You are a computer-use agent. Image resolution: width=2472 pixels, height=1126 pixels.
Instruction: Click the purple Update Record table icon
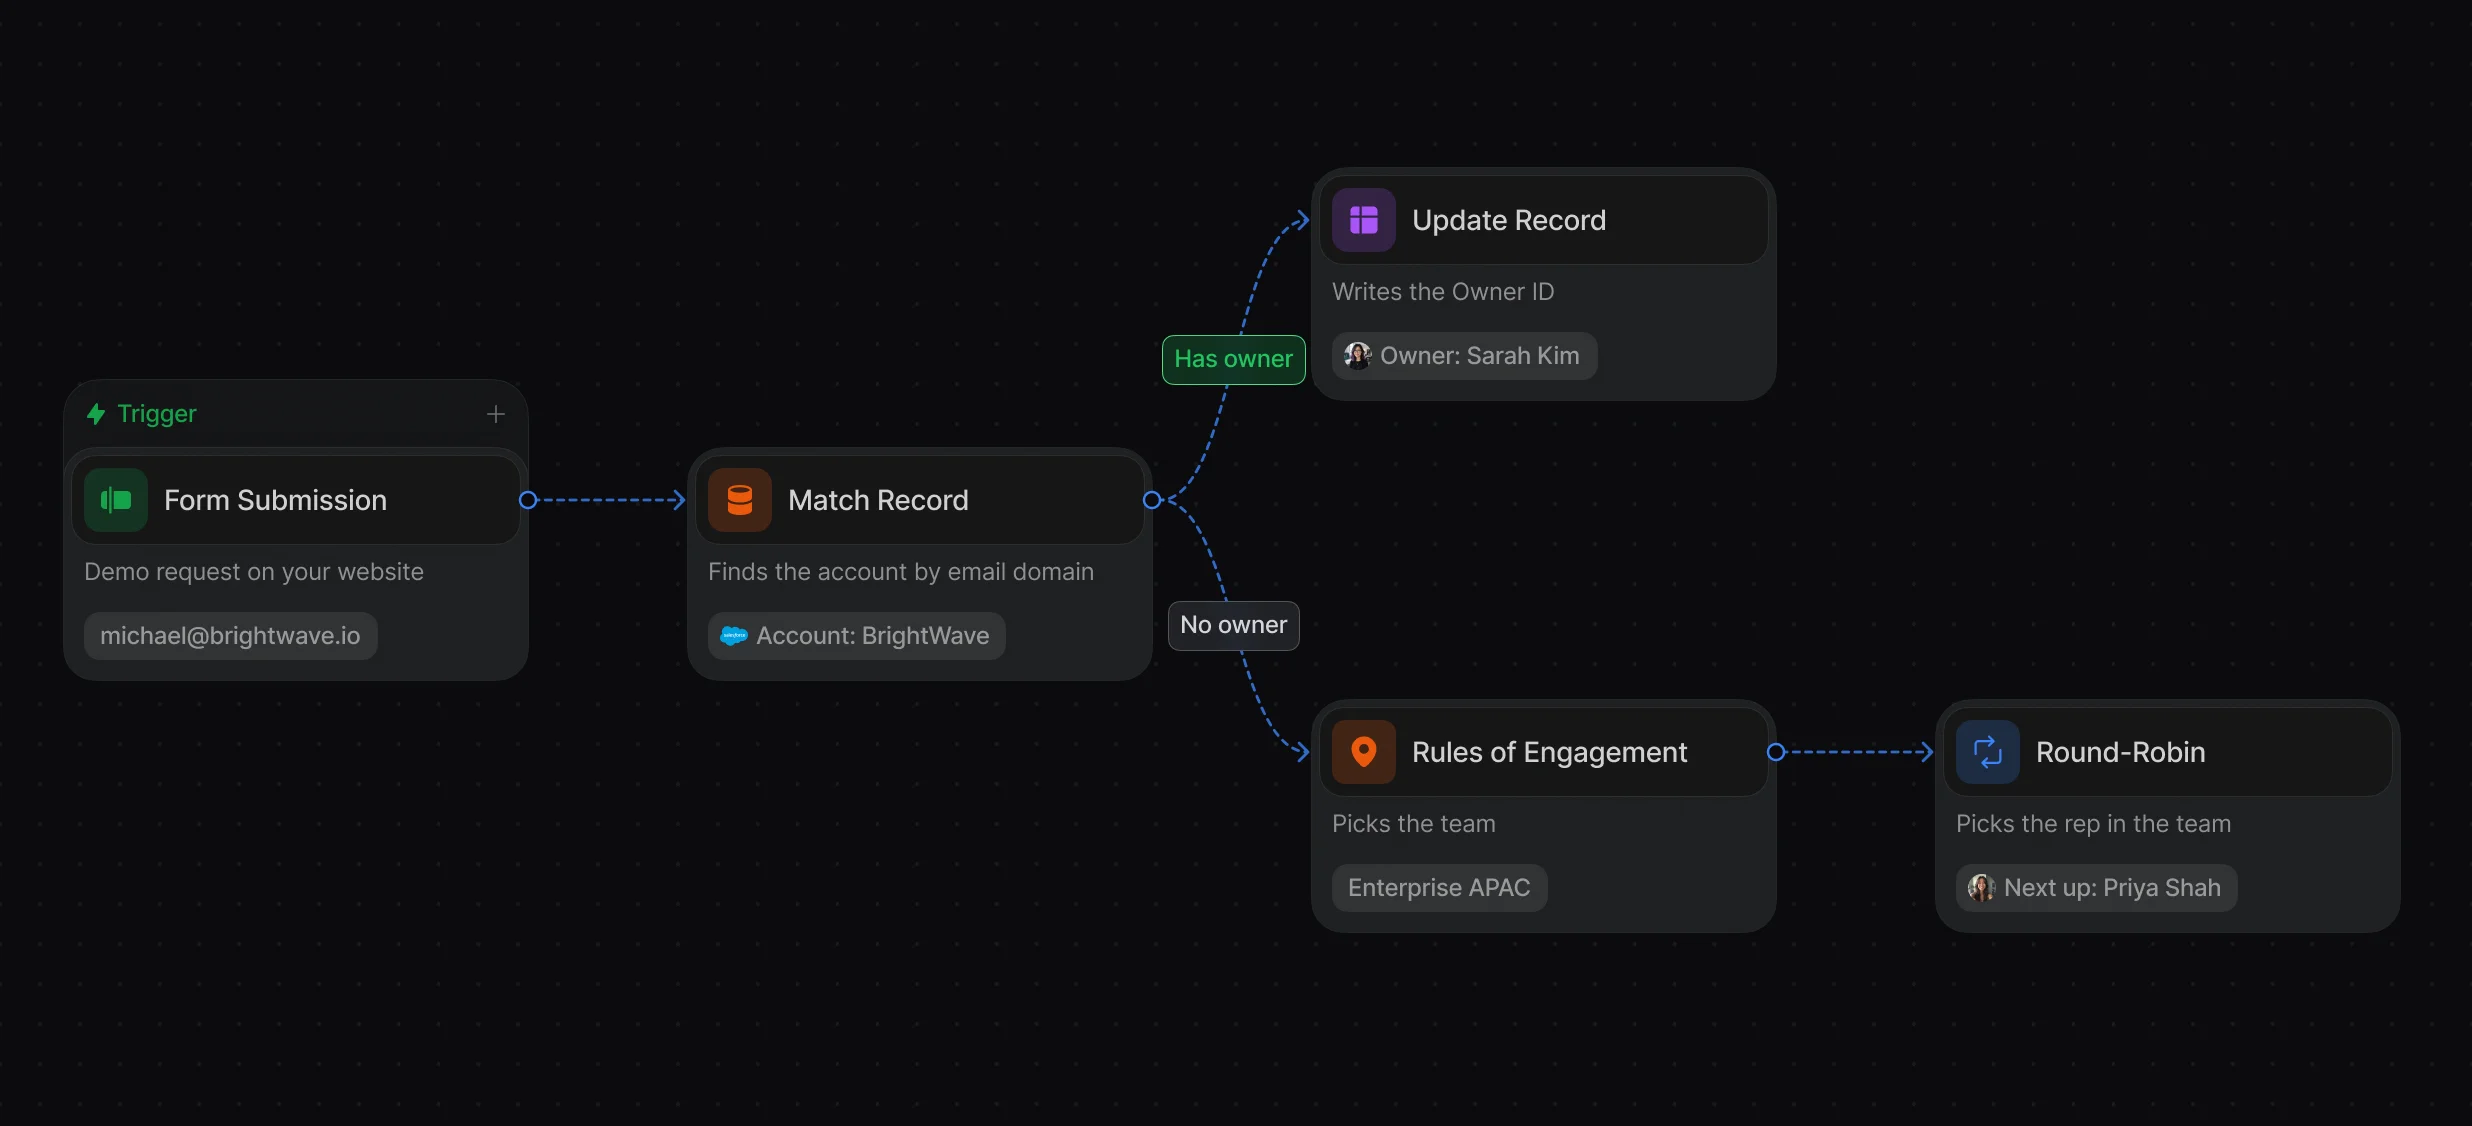(1364, 220)
